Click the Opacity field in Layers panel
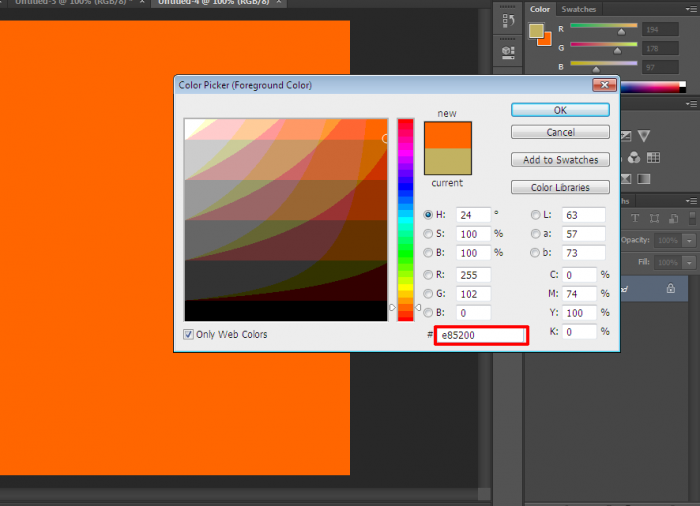The height and width of the screenshot is (506, 700). (x=668, y=240)
